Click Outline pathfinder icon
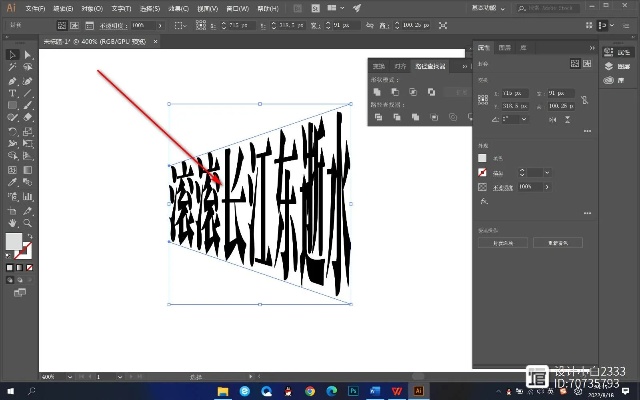640x400 pixels. 453,117
